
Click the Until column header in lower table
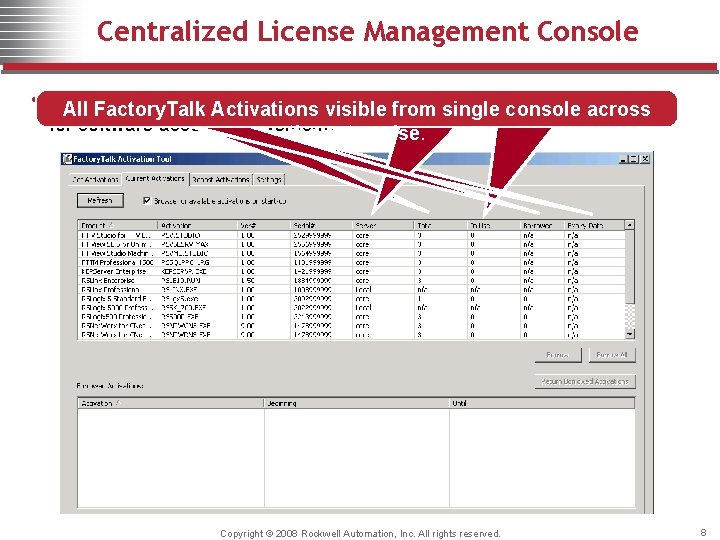click(x=542, y=403)
